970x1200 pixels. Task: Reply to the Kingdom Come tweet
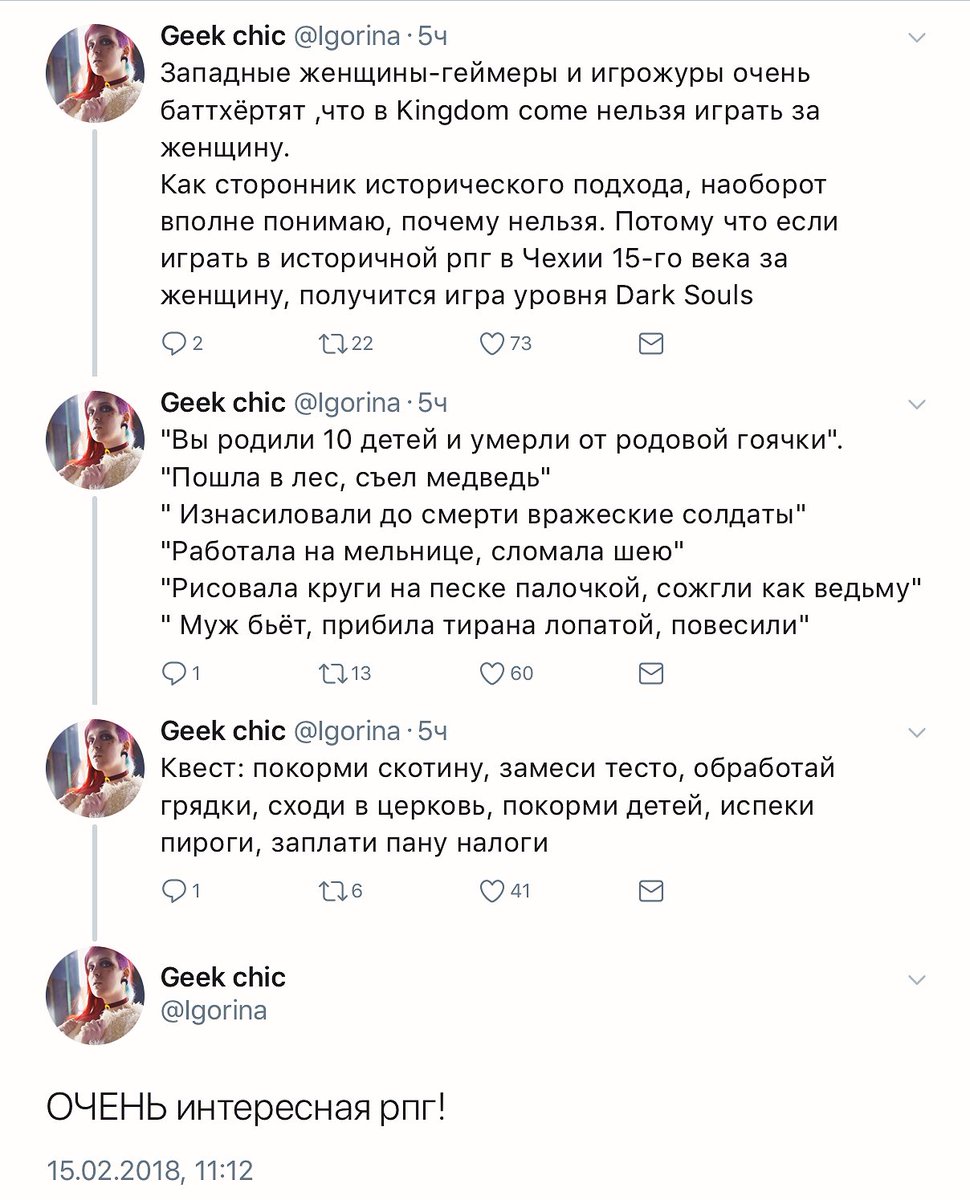pyautogui.click(x=173, y=344)
